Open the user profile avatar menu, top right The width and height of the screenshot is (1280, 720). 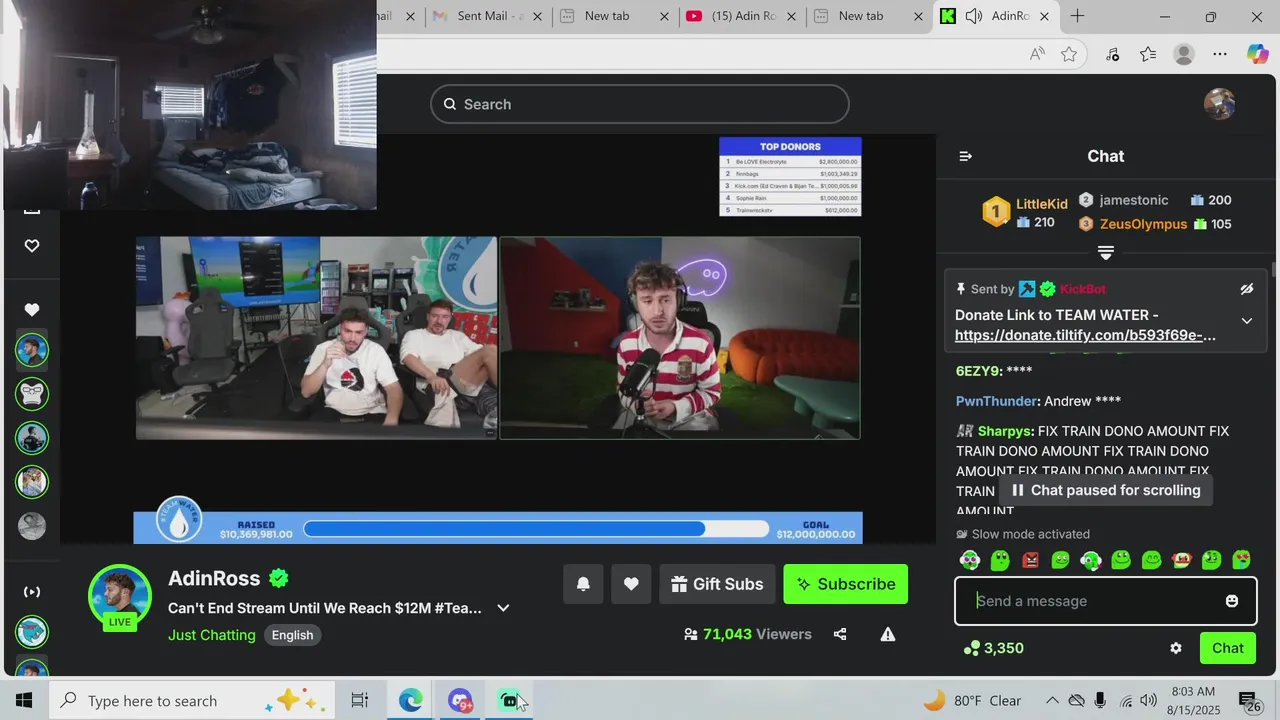tap(1219, 104)
